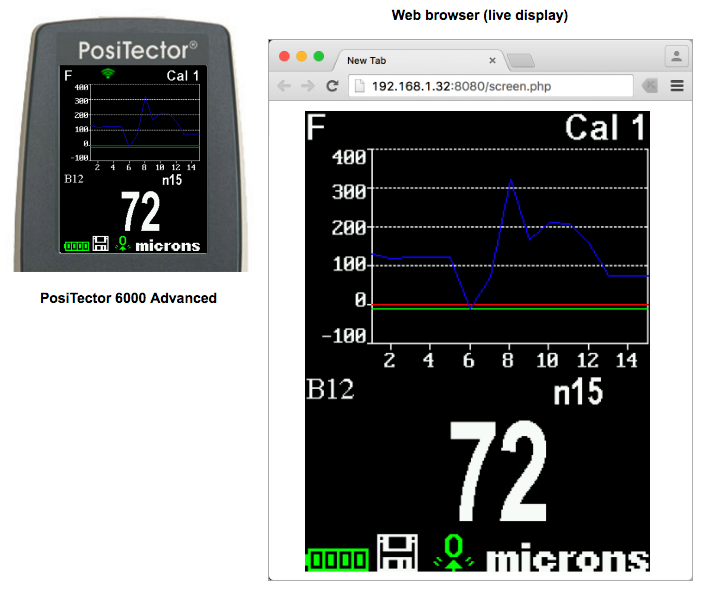703x596 pixels.
Task: Click green WiFi icon on PosiTector device
Action: pos(108,73)
